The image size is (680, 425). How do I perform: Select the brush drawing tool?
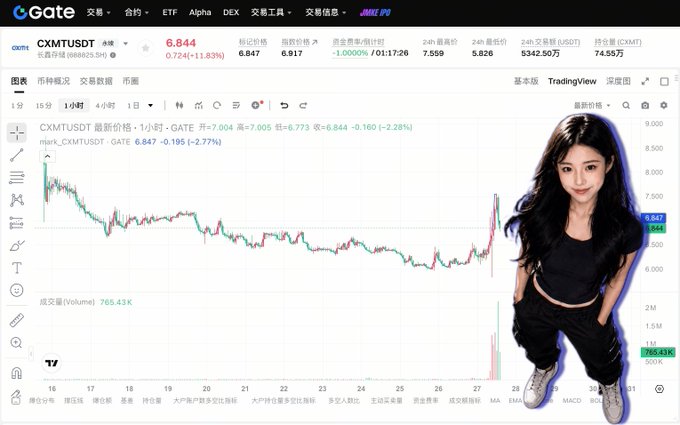click(x=17, y=245)
